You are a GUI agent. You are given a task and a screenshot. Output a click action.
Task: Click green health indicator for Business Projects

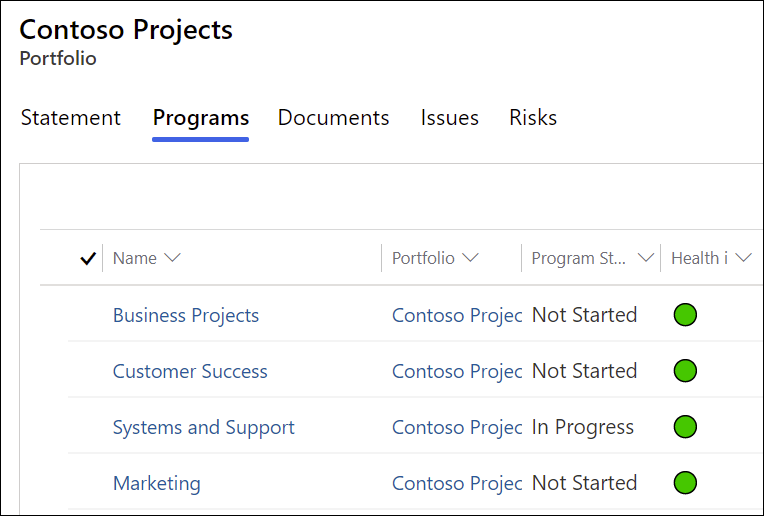[685, 315]
